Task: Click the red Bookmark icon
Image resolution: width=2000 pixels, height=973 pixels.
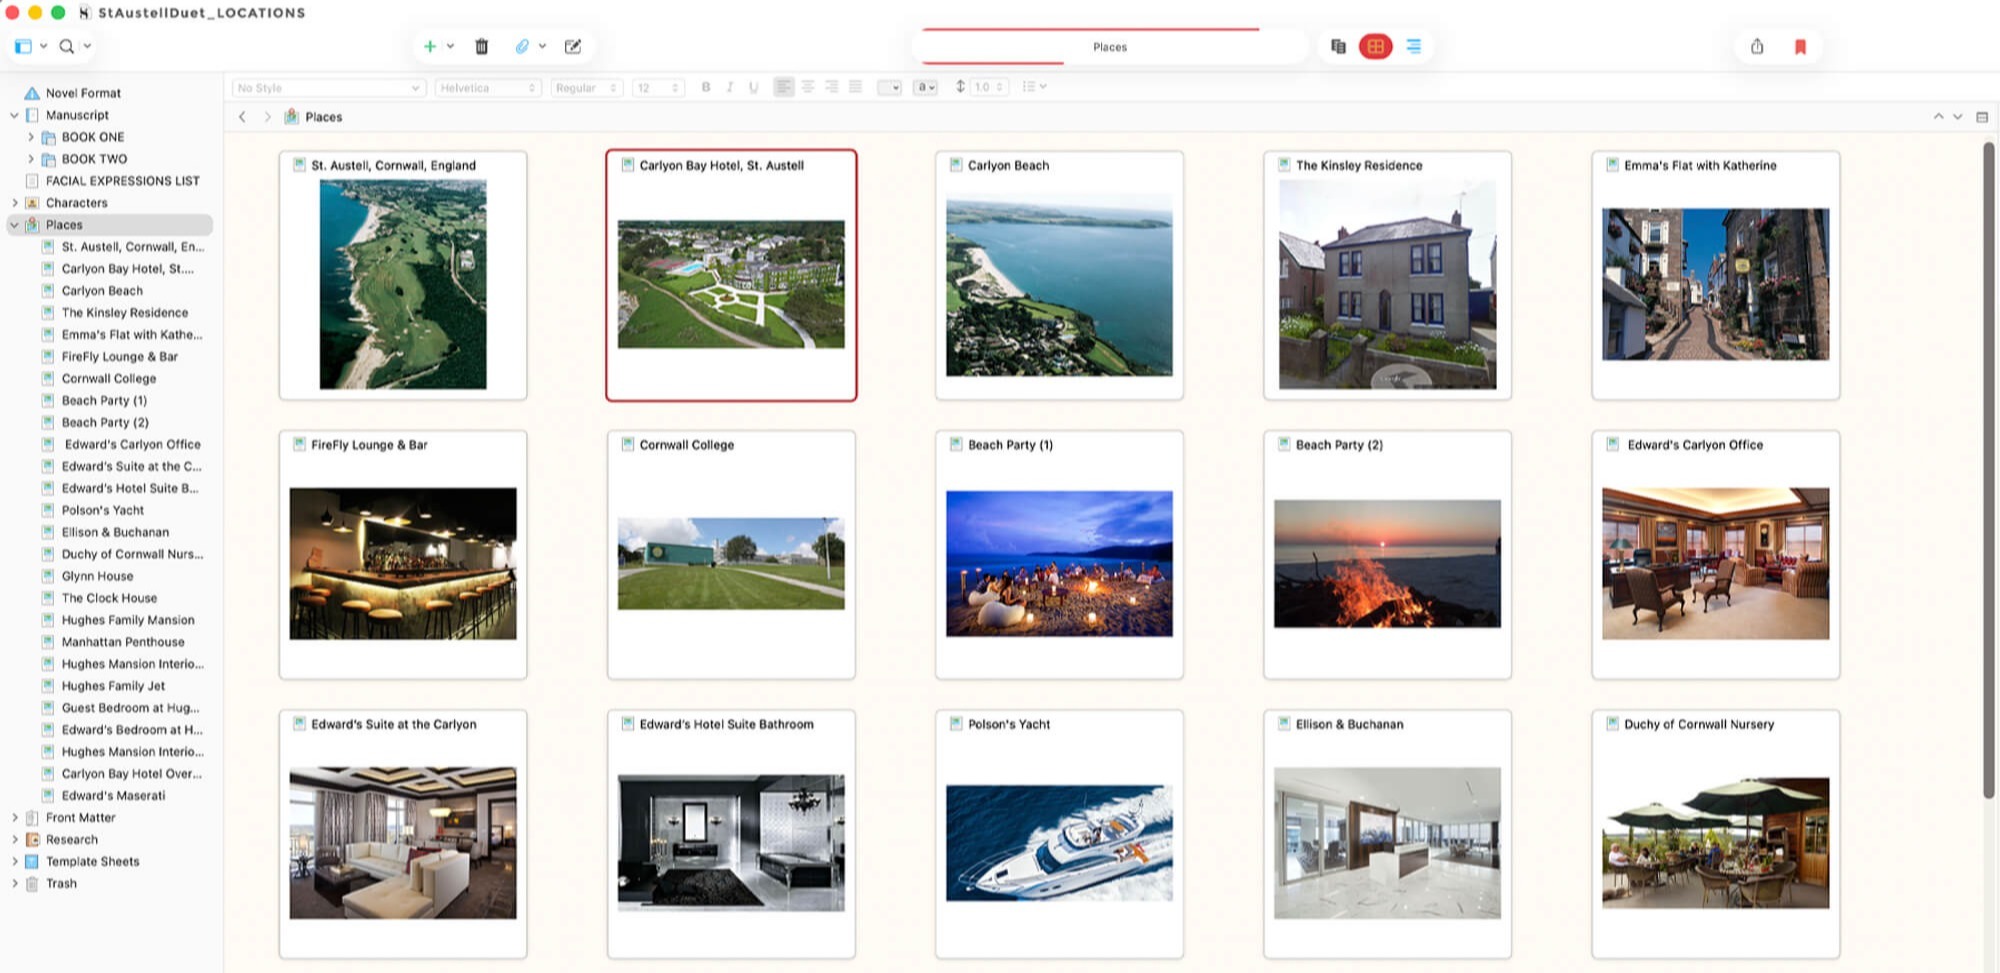Action: [x=1800, y=47]
